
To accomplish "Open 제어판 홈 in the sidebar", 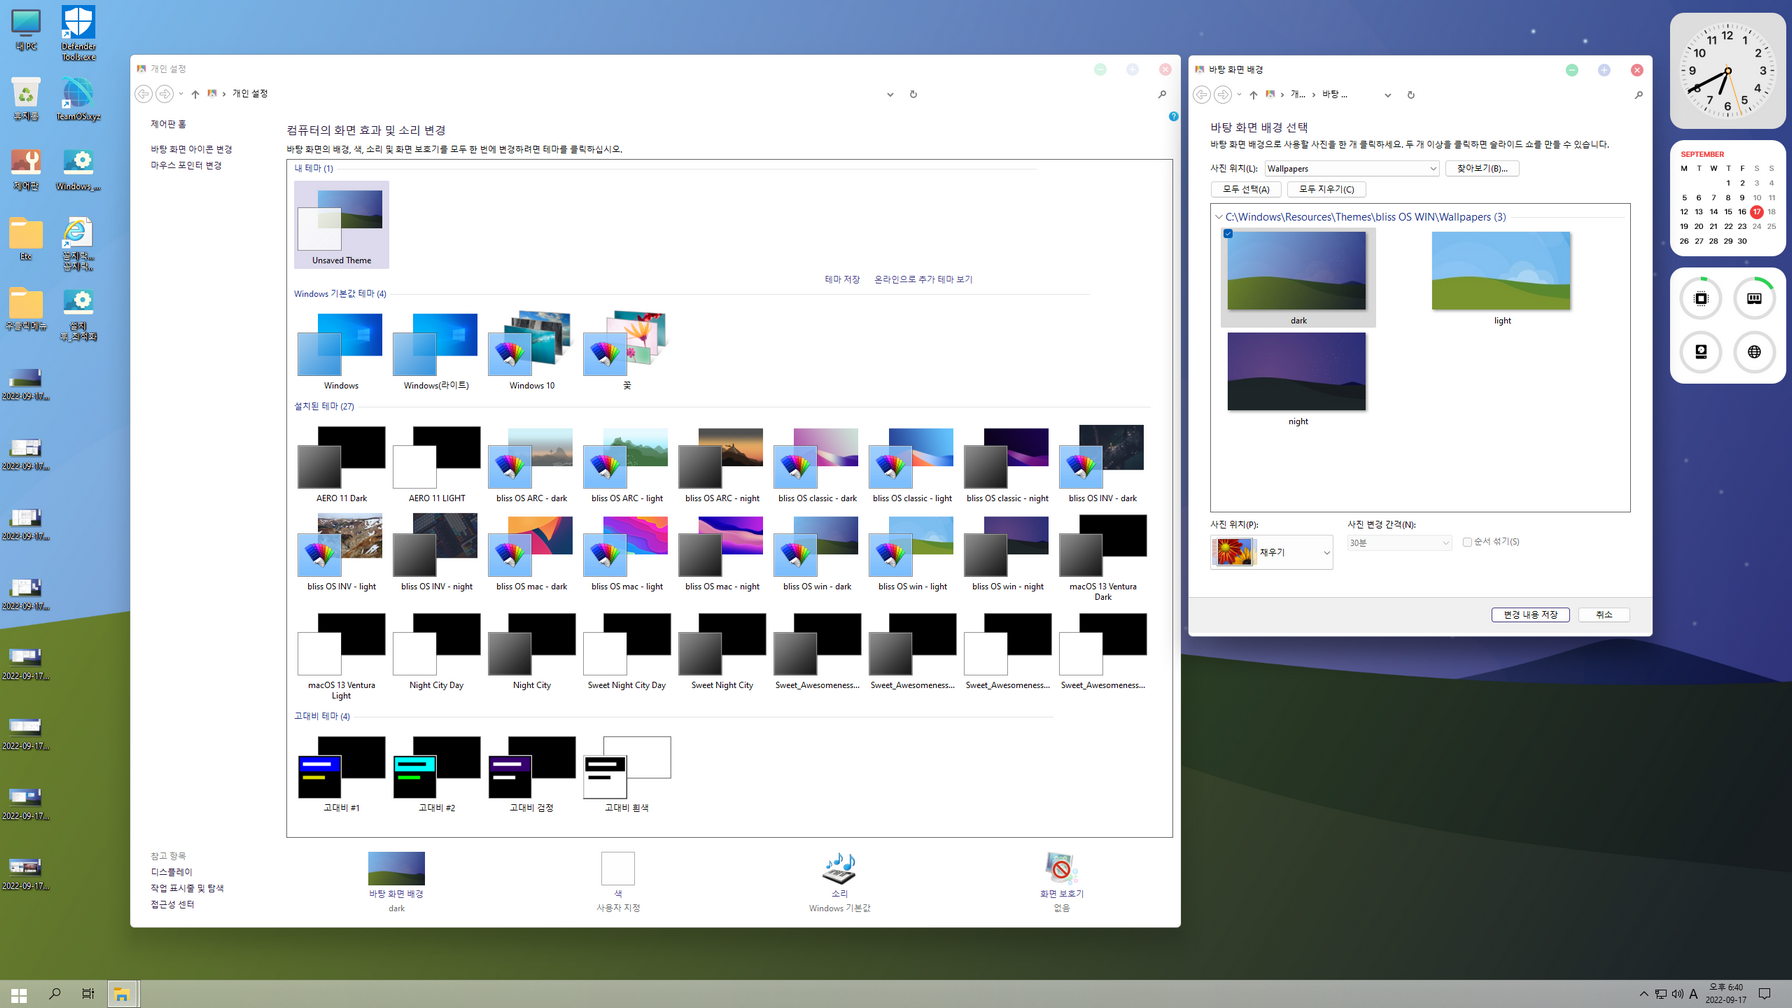I will pyautogui.click(x=168, y=124).
